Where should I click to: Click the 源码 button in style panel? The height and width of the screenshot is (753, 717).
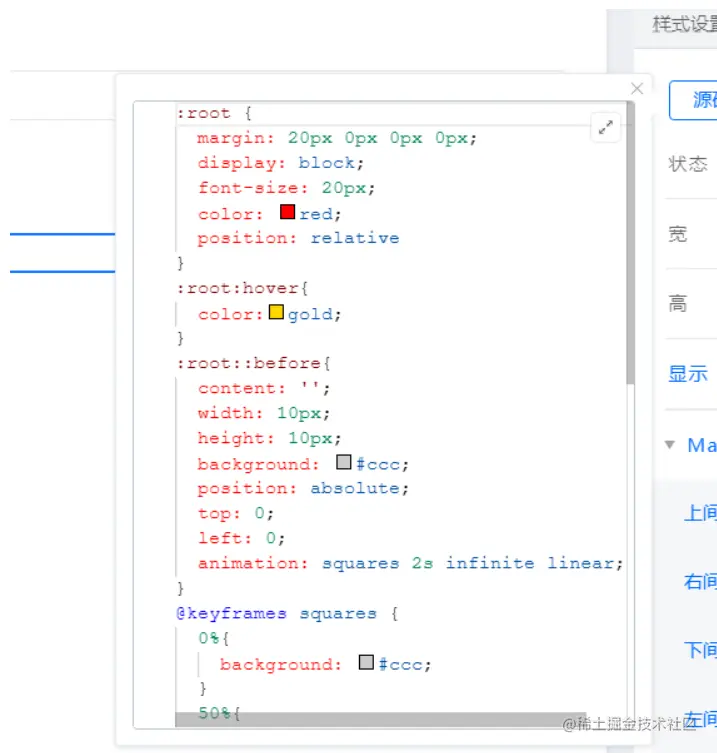tap(693, 100)
